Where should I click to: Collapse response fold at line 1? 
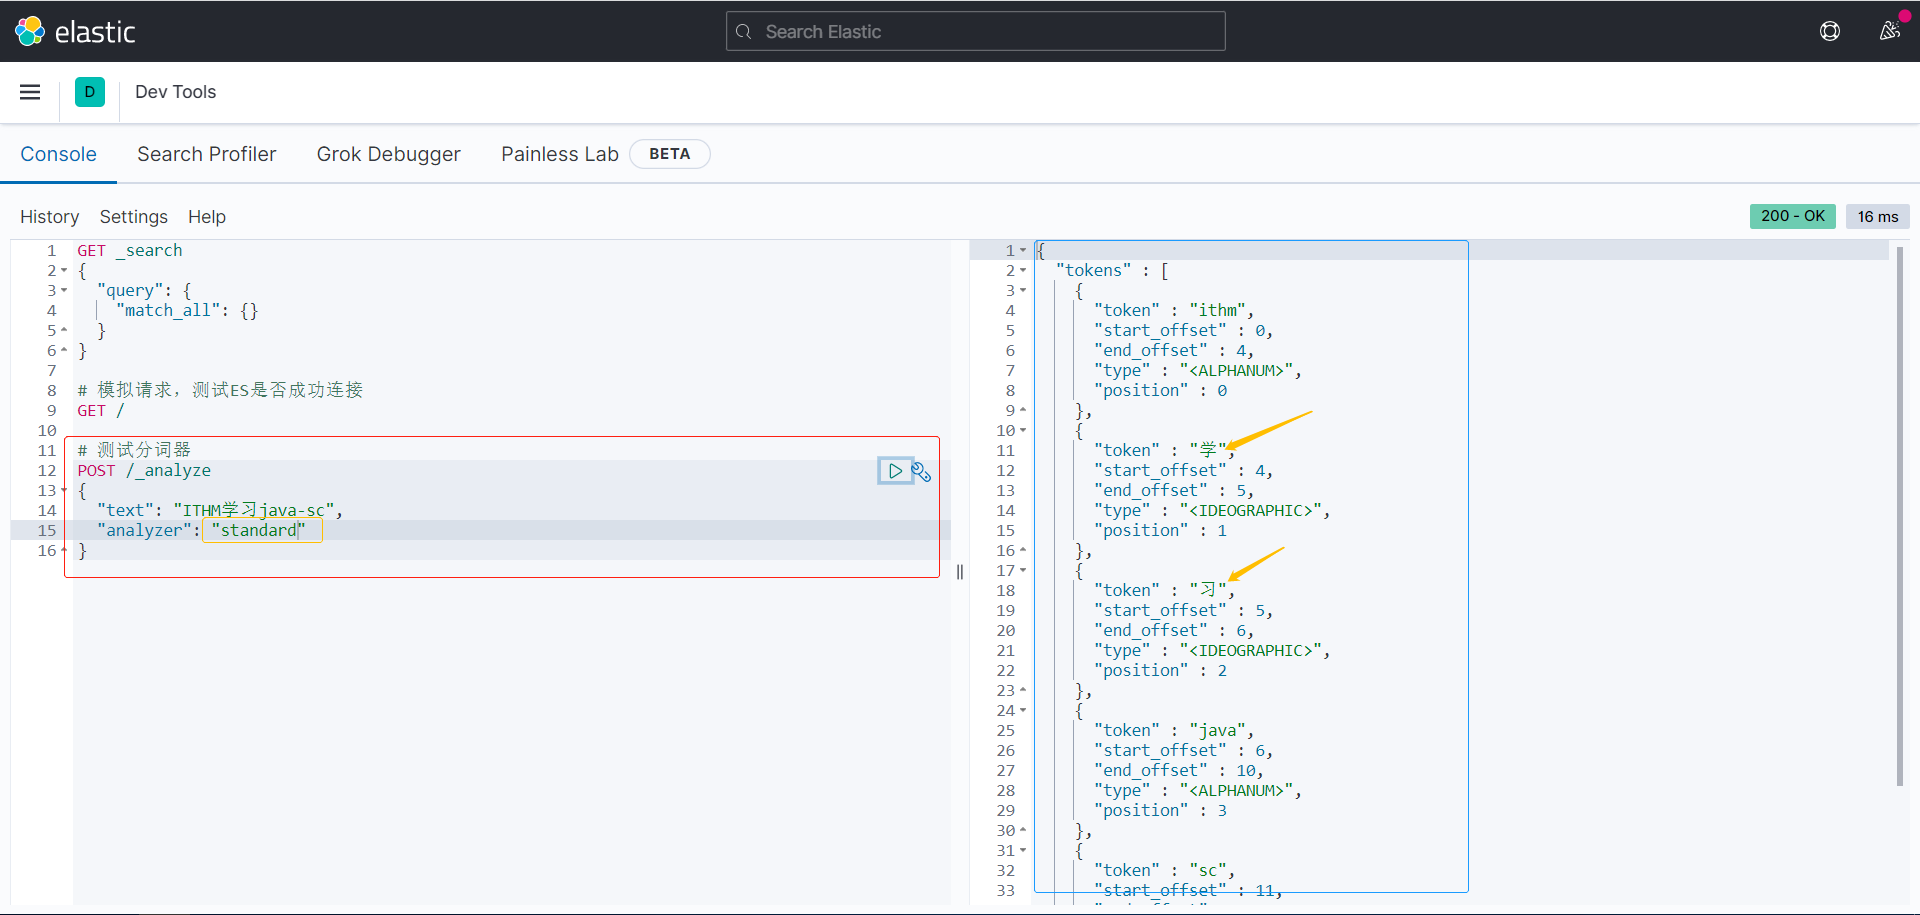1023,251
